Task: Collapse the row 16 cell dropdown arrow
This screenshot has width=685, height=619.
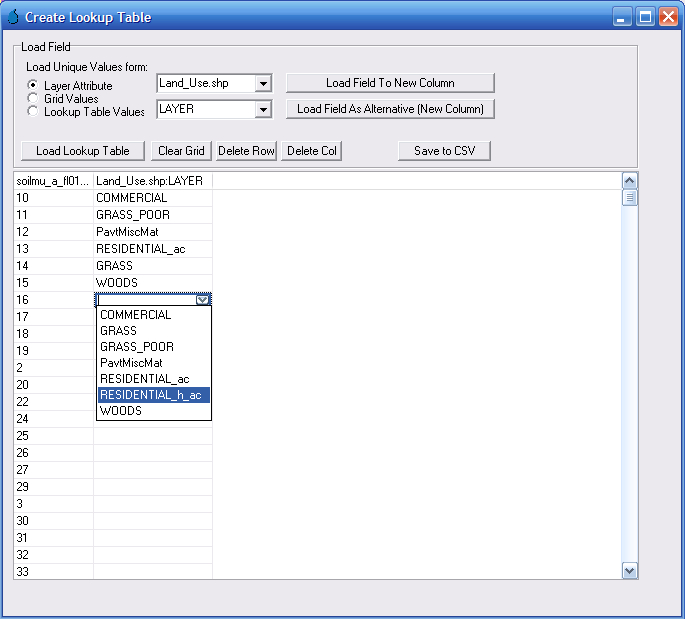Action: pyautogui.click(x=203, y=299)
